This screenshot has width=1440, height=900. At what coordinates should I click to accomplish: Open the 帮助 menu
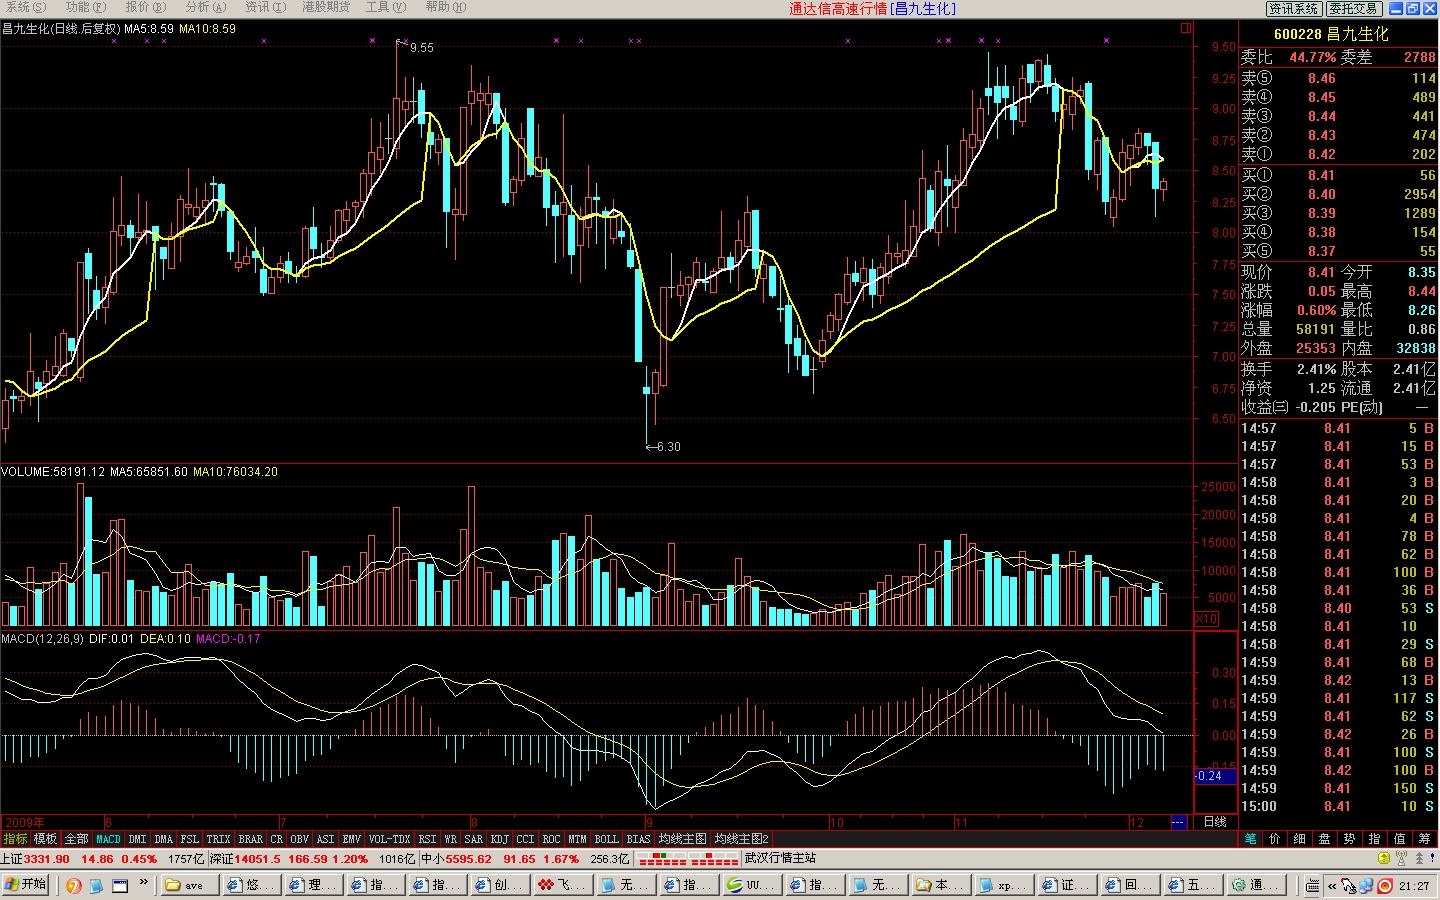click(x=446, y=8)
